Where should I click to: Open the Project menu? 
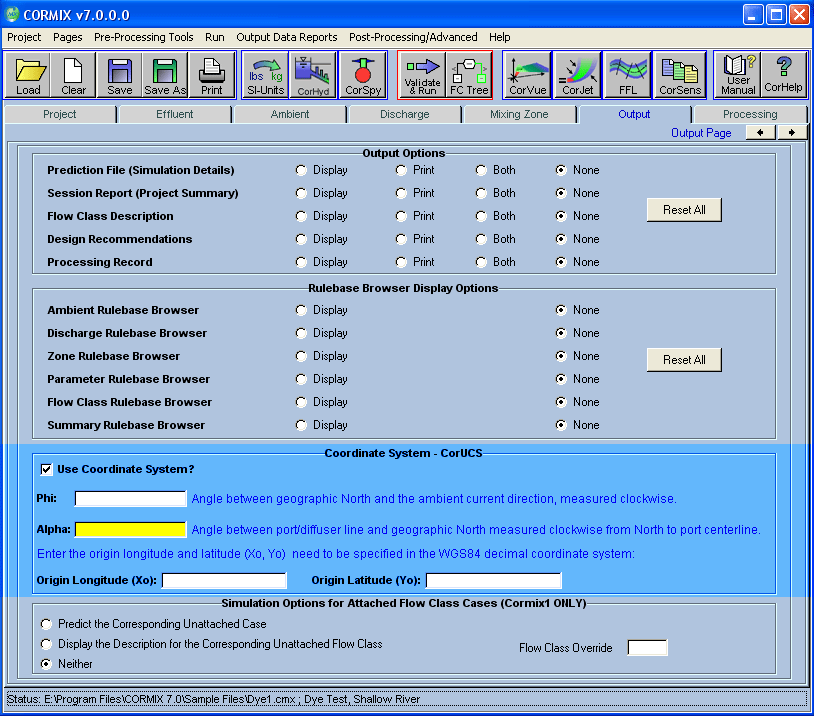pos(24,37)
